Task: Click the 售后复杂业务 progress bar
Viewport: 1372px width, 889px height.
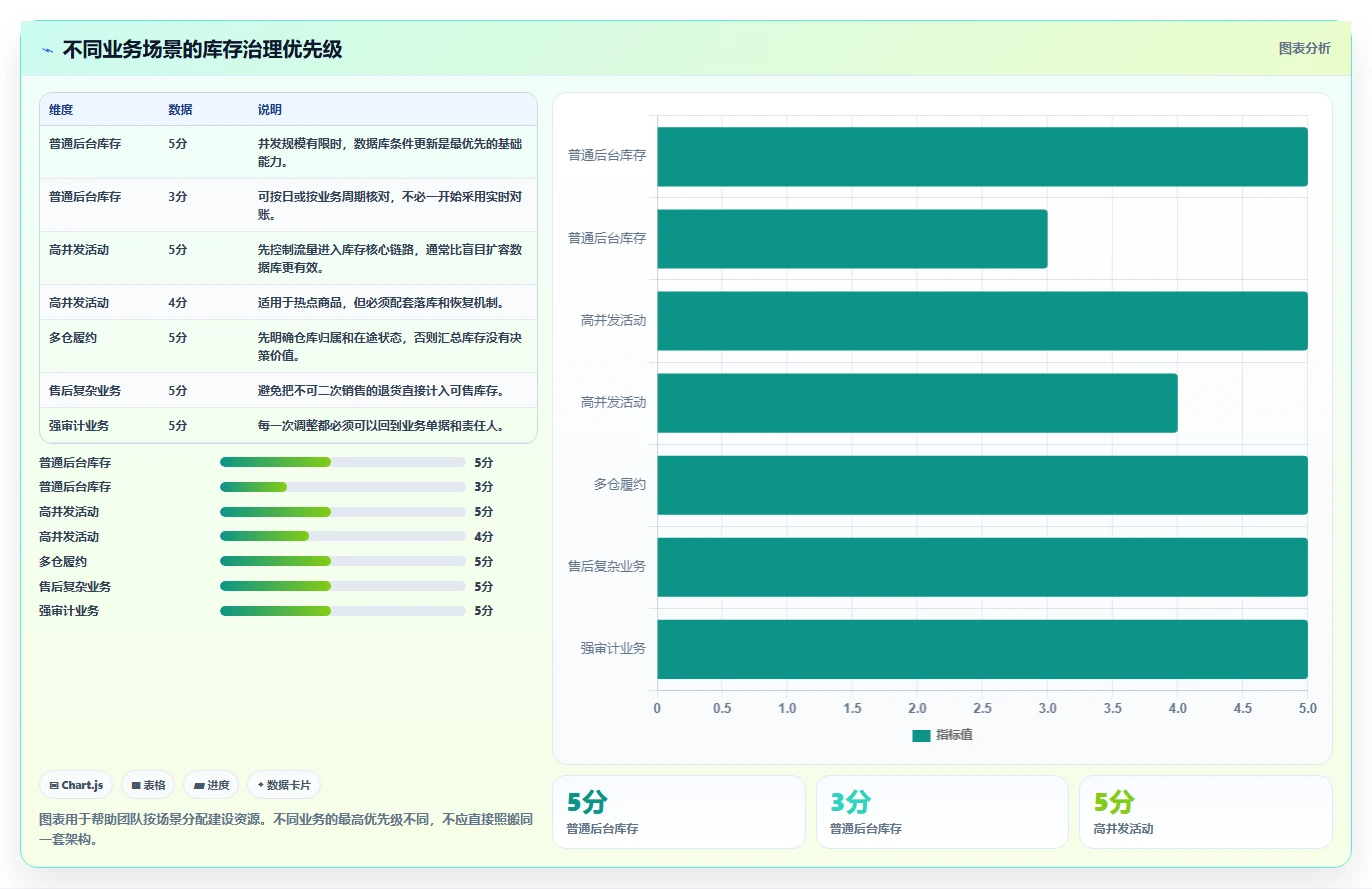Action: tap(343, 586)
